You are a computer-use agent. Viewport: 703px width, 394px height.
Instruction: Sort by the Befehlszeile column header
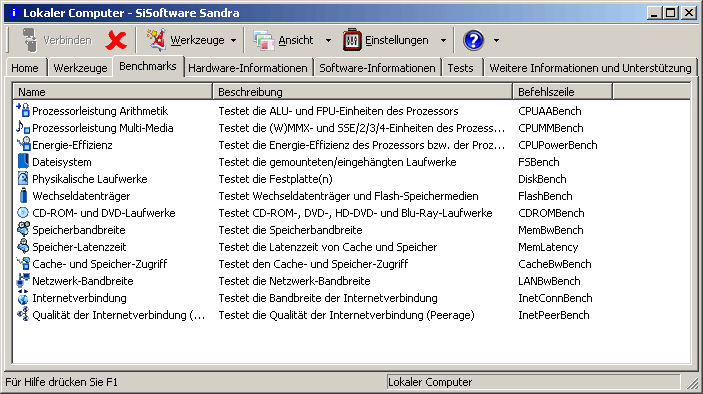pyautogui.click(x=562, y=92)
